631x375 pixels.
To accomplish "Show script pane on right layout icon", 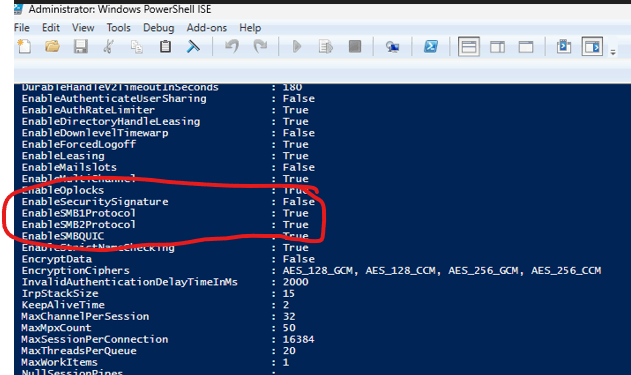I will click(497, 47).
